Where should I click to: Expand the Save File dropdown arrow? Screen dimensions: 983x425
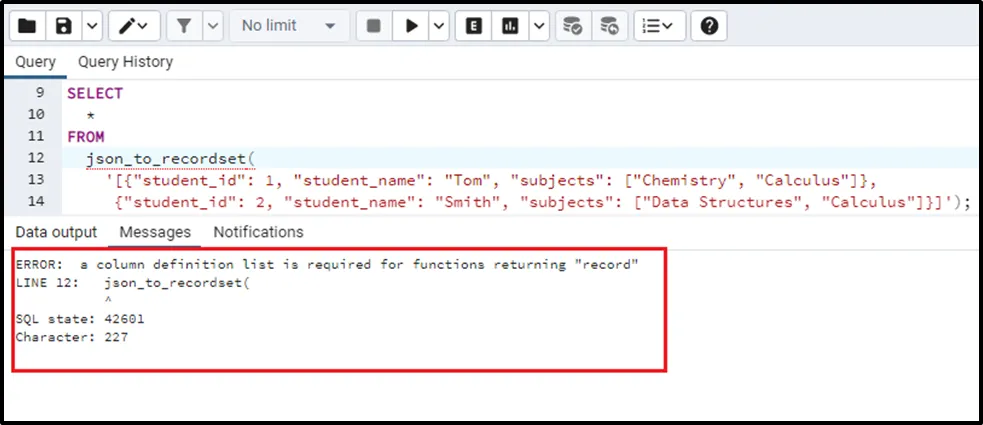[x=91, y=26]
